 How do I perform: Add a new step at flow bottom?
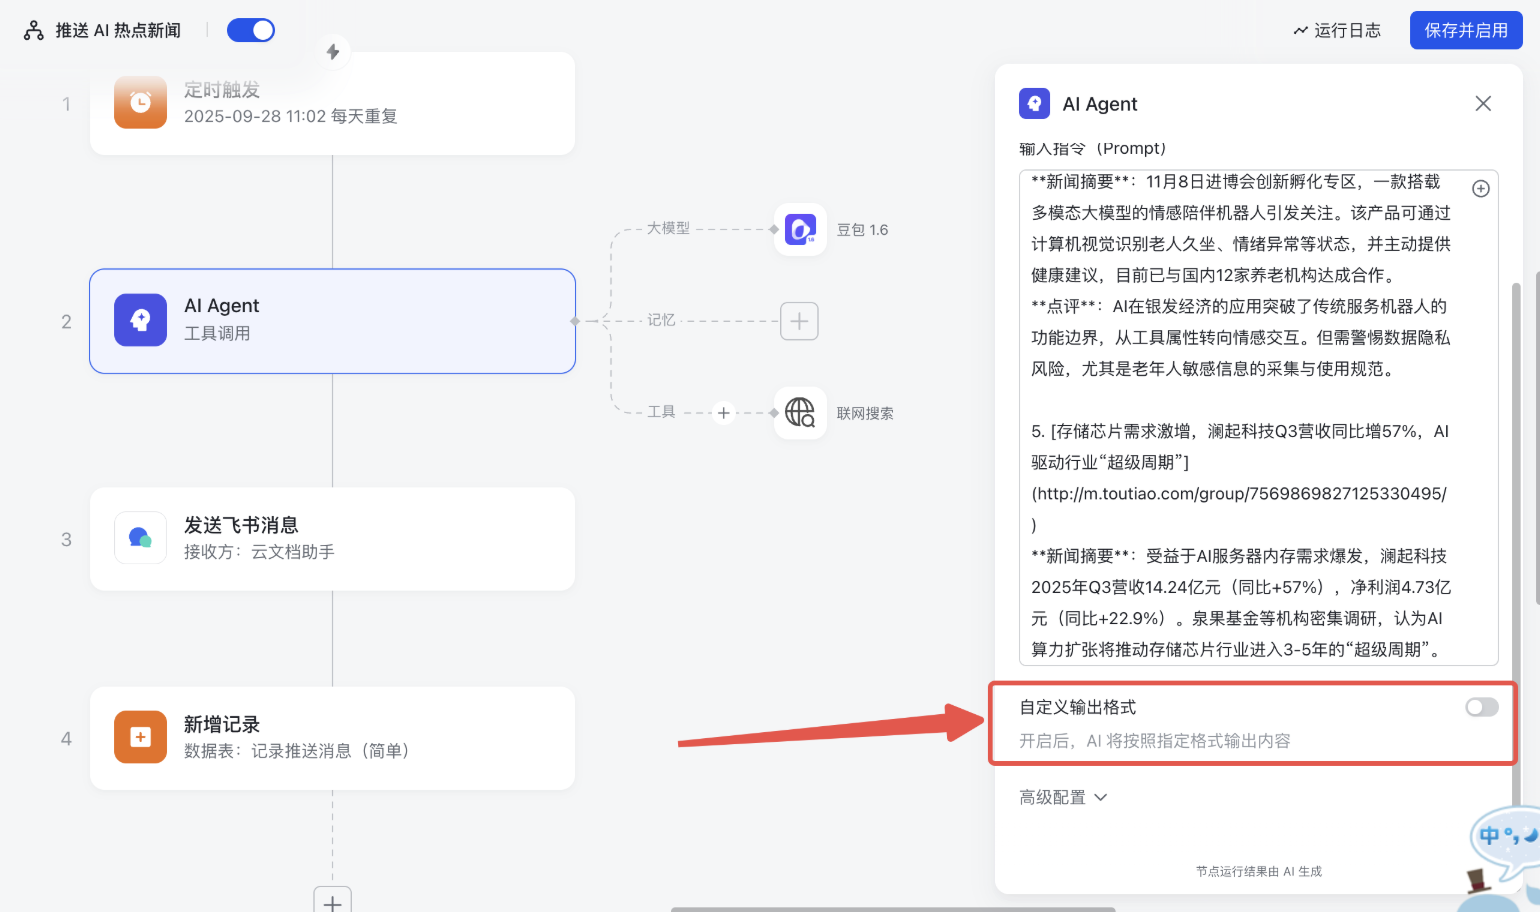pos(333,901)
